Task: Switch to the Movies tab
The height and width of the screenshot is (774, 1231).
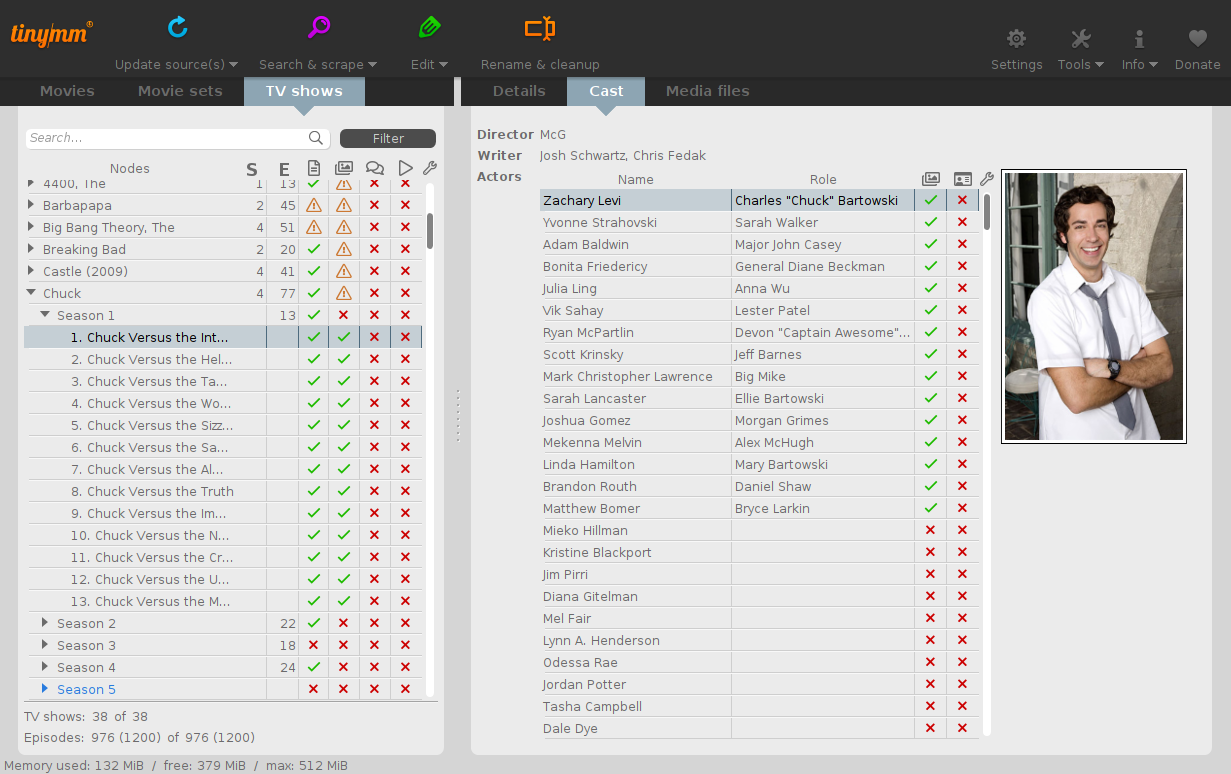Action: [x=67, y=91]
